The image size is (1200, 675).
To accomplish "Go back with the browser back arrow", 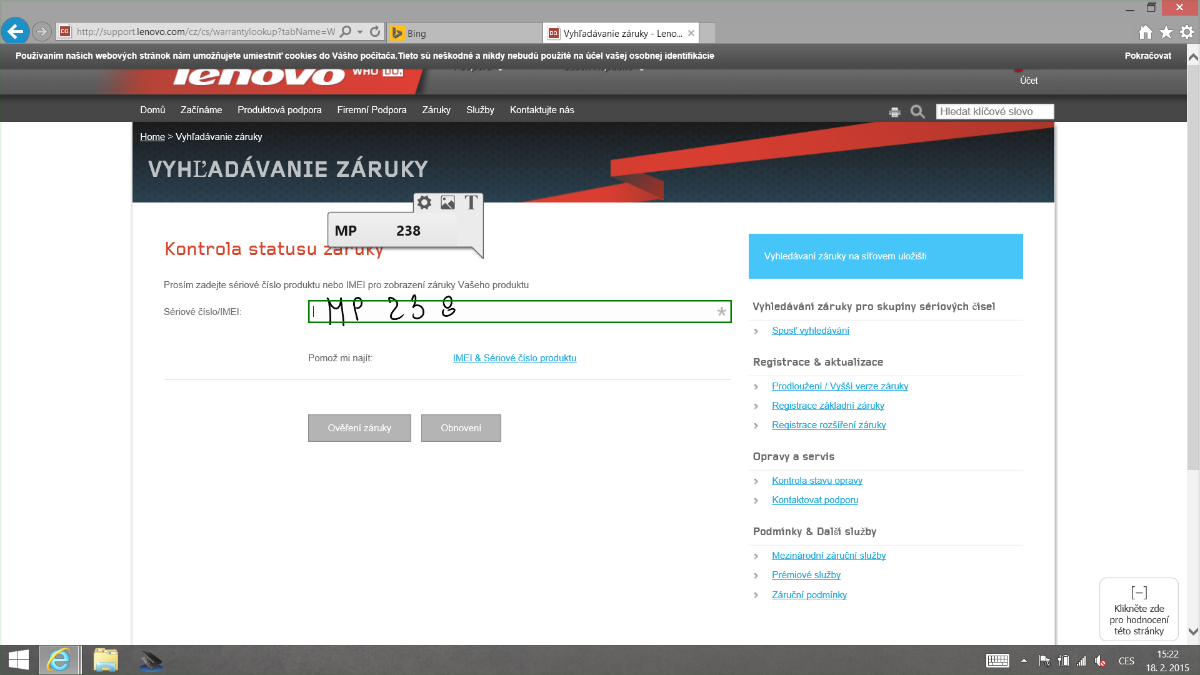I will coord(15,31).
